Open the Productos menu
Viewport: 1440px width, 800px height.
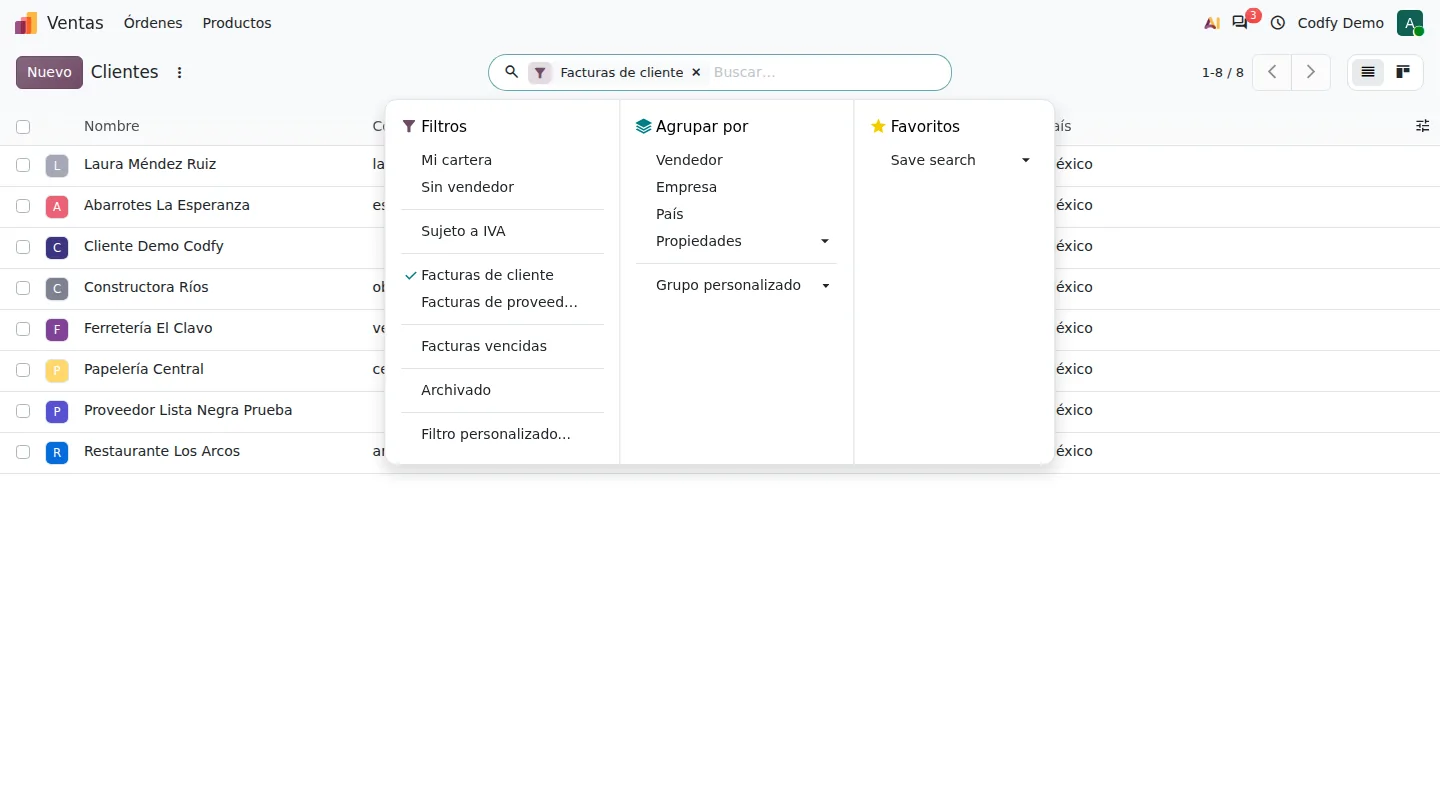(237, 23)
